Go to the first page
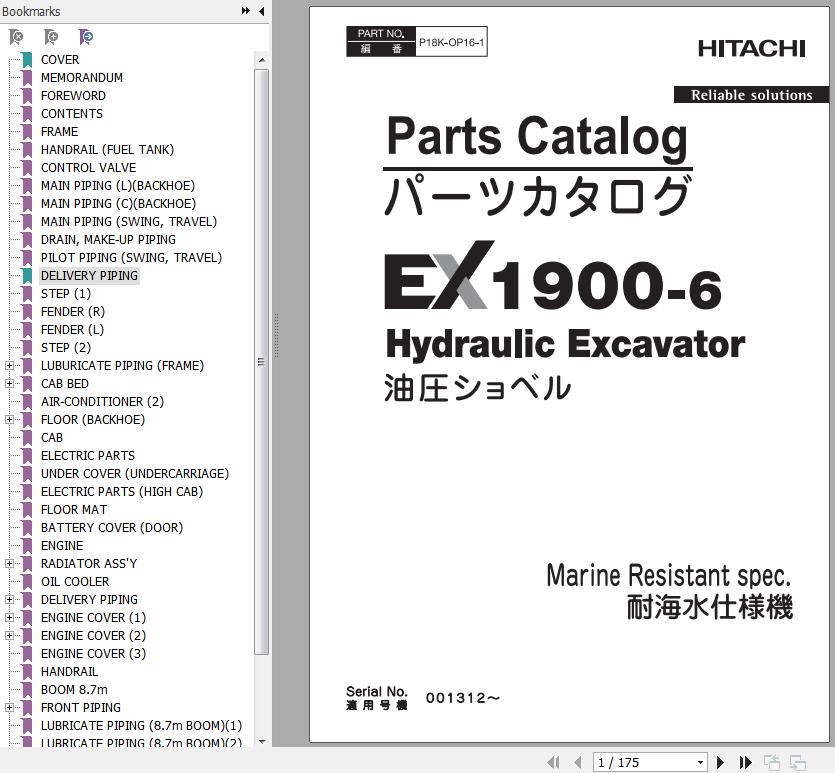This screenshot has height=773, width=835. 553,762
